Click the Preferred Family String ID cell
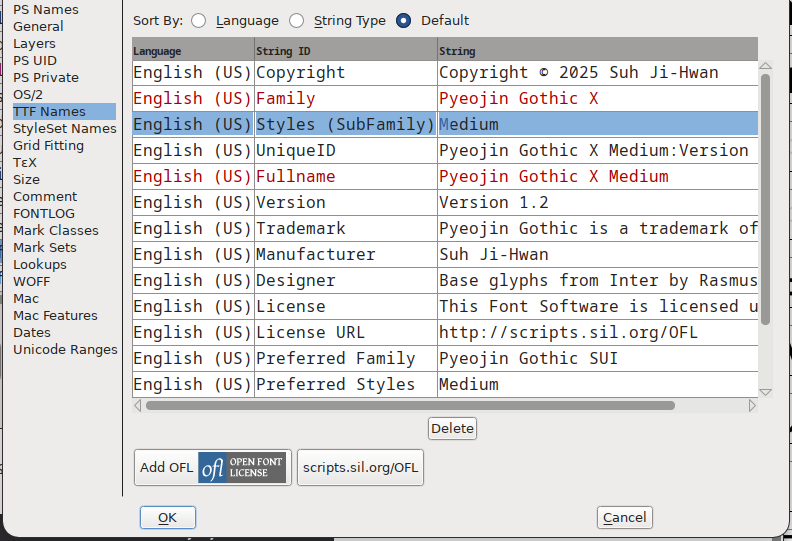792x541 pixels. tap(346, 359)
